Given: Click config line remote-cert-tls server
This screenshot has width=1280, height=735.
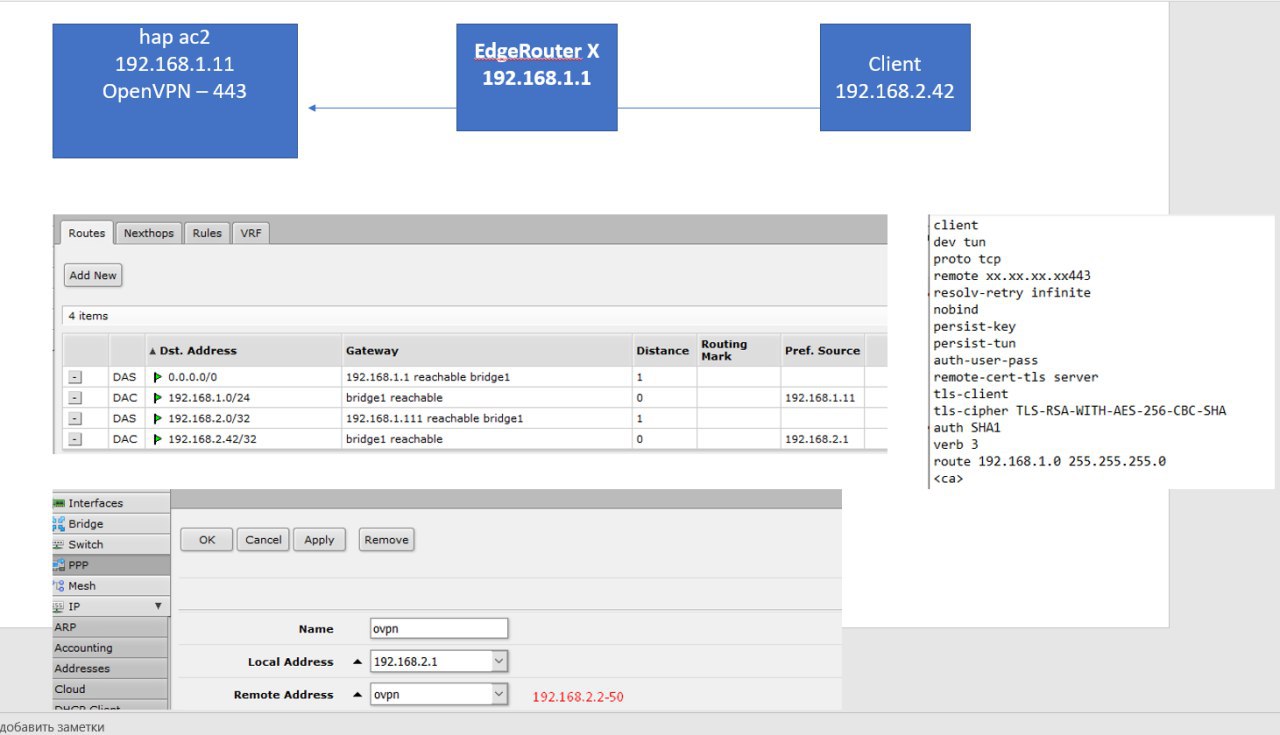Looking at the screenshot, I should click(x=1015, y=377).
